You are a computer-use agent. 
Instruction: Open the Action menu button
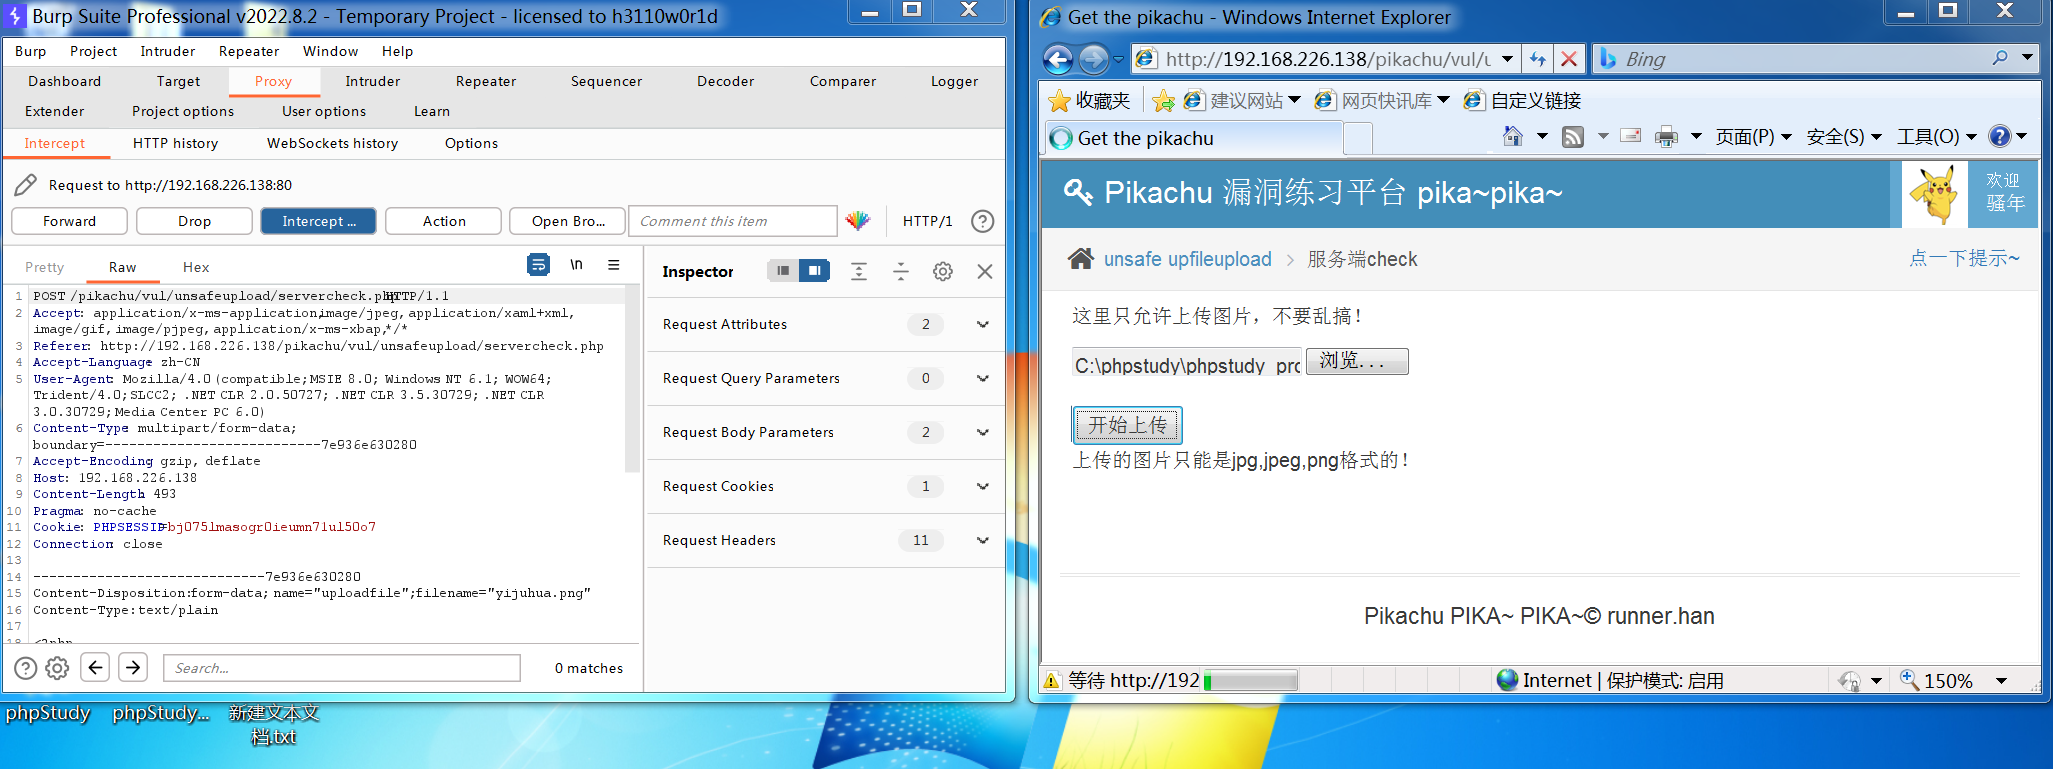[x=443, y=221]
